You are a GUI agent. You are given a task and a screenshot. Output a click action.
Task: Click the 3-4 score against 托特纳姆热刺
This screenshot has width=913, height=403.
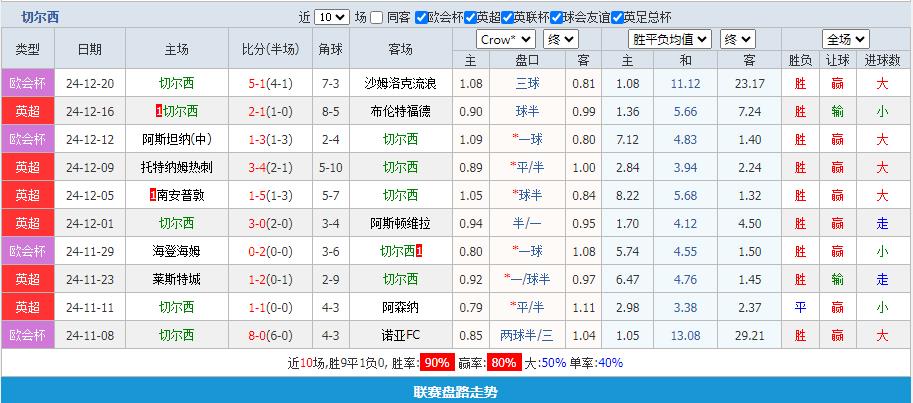point(257,168)
